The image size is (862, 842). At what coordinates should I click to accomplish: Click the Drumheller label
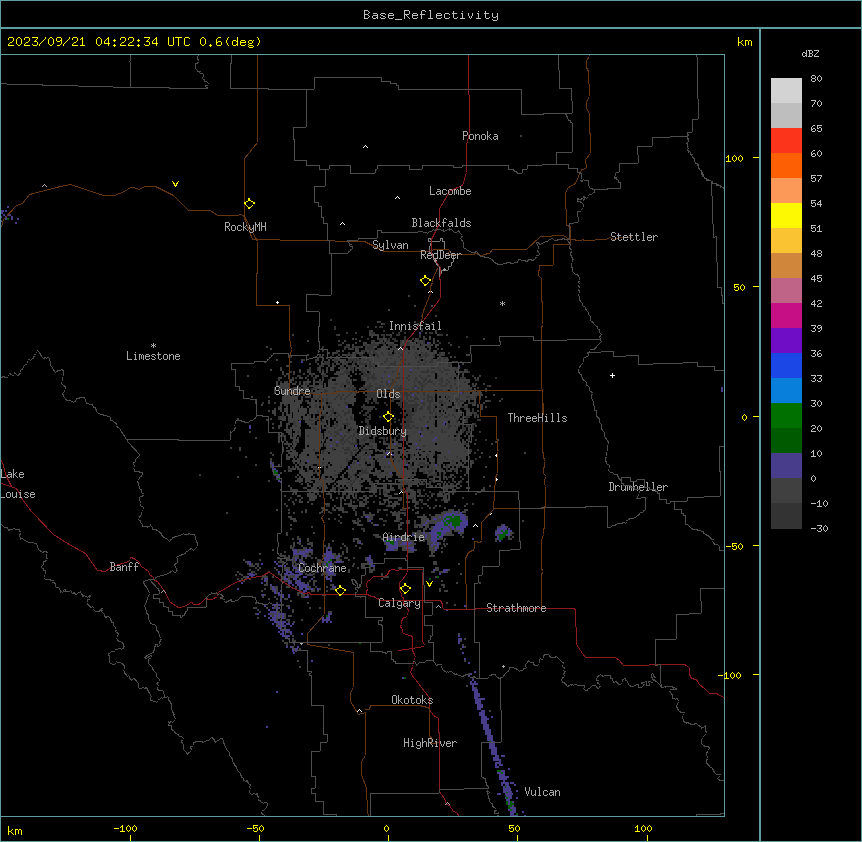click(638, 487)
